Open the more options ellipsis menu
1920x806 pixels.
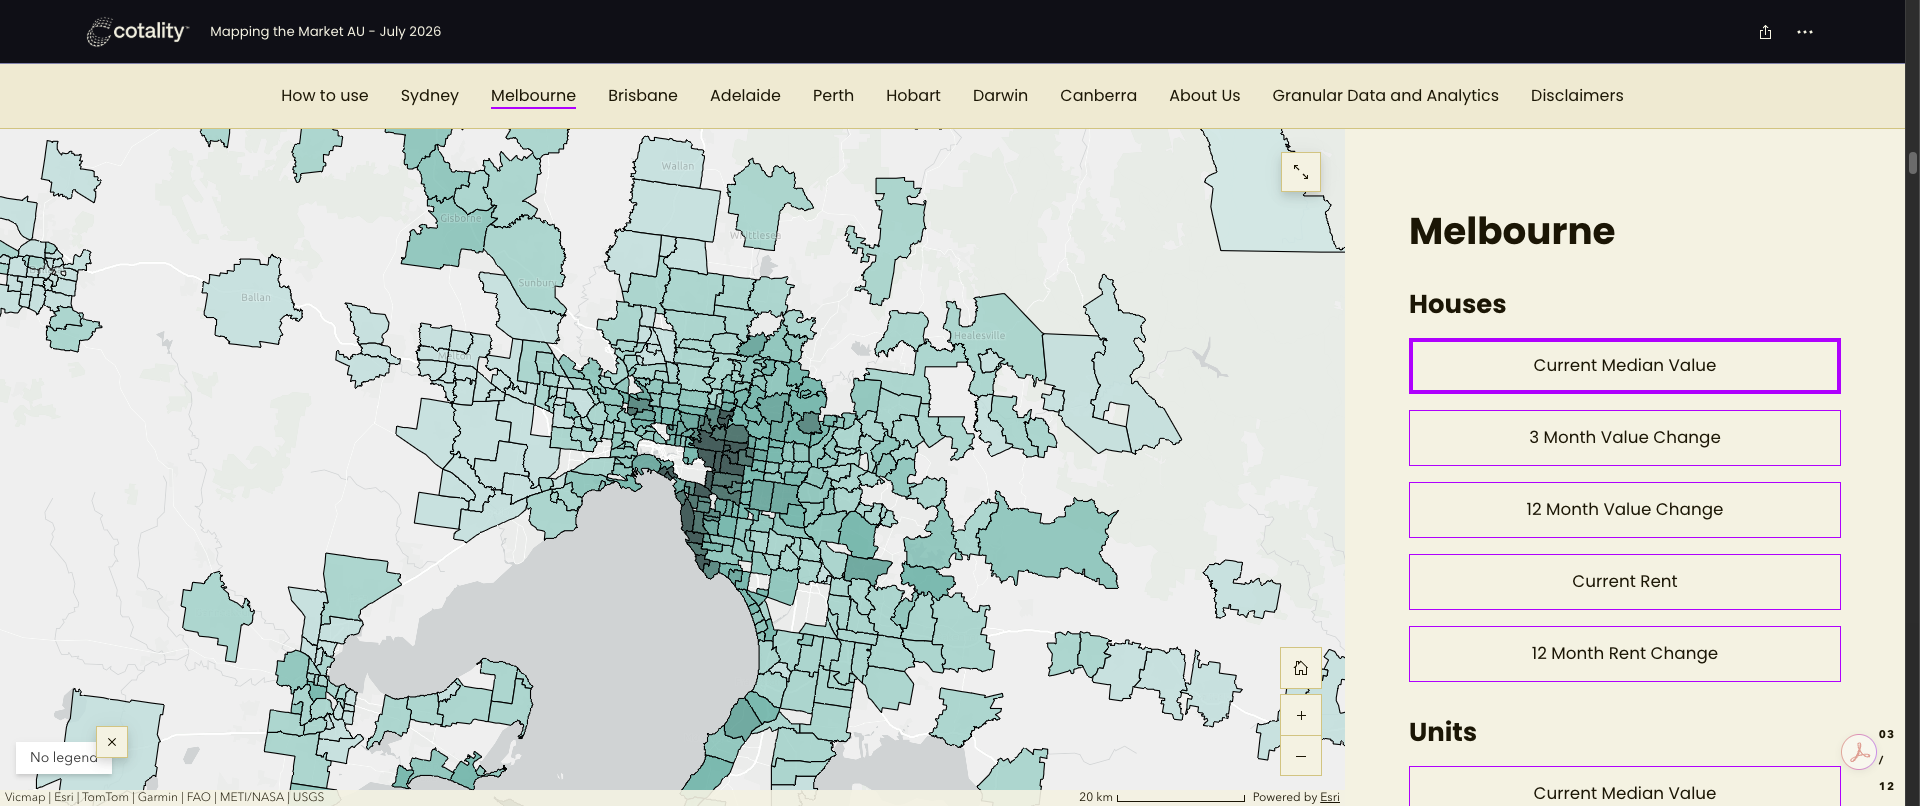(1804, 32)
